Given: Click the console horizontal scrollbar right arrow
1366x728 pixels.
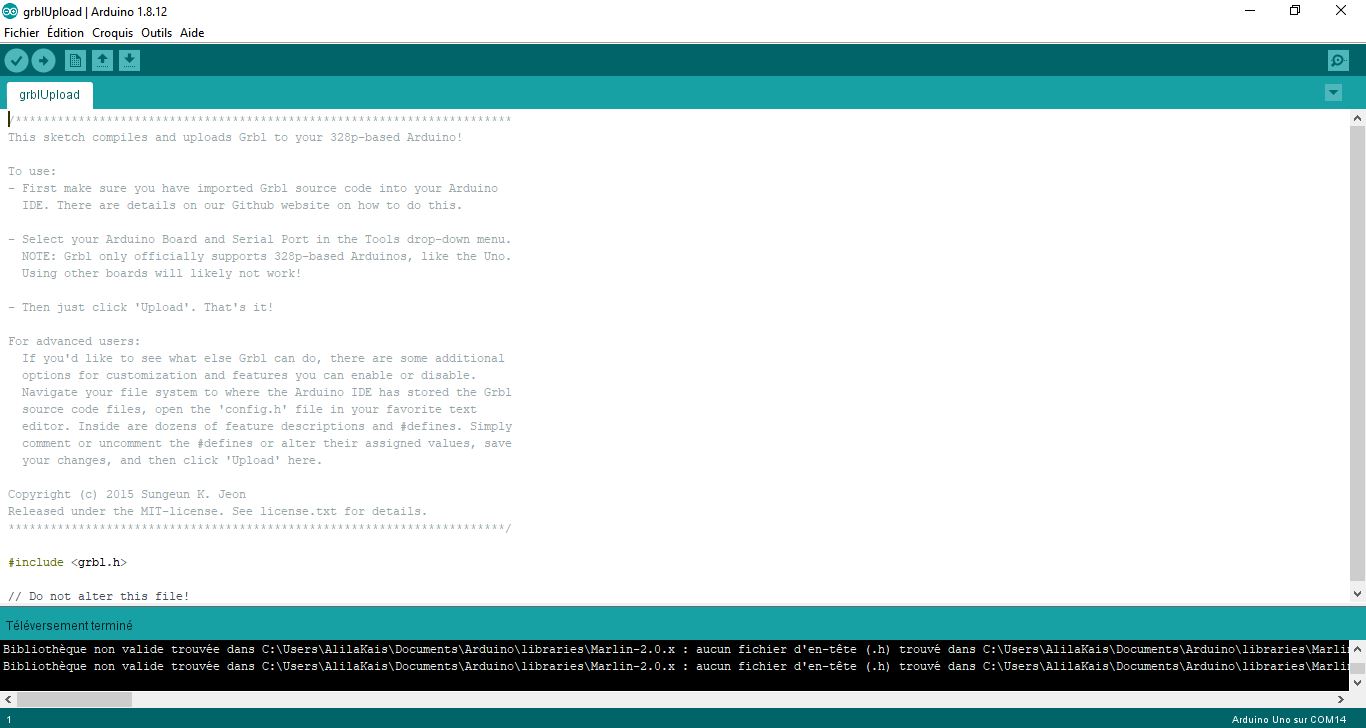Looking at the screenshot, I should 1341,700.
